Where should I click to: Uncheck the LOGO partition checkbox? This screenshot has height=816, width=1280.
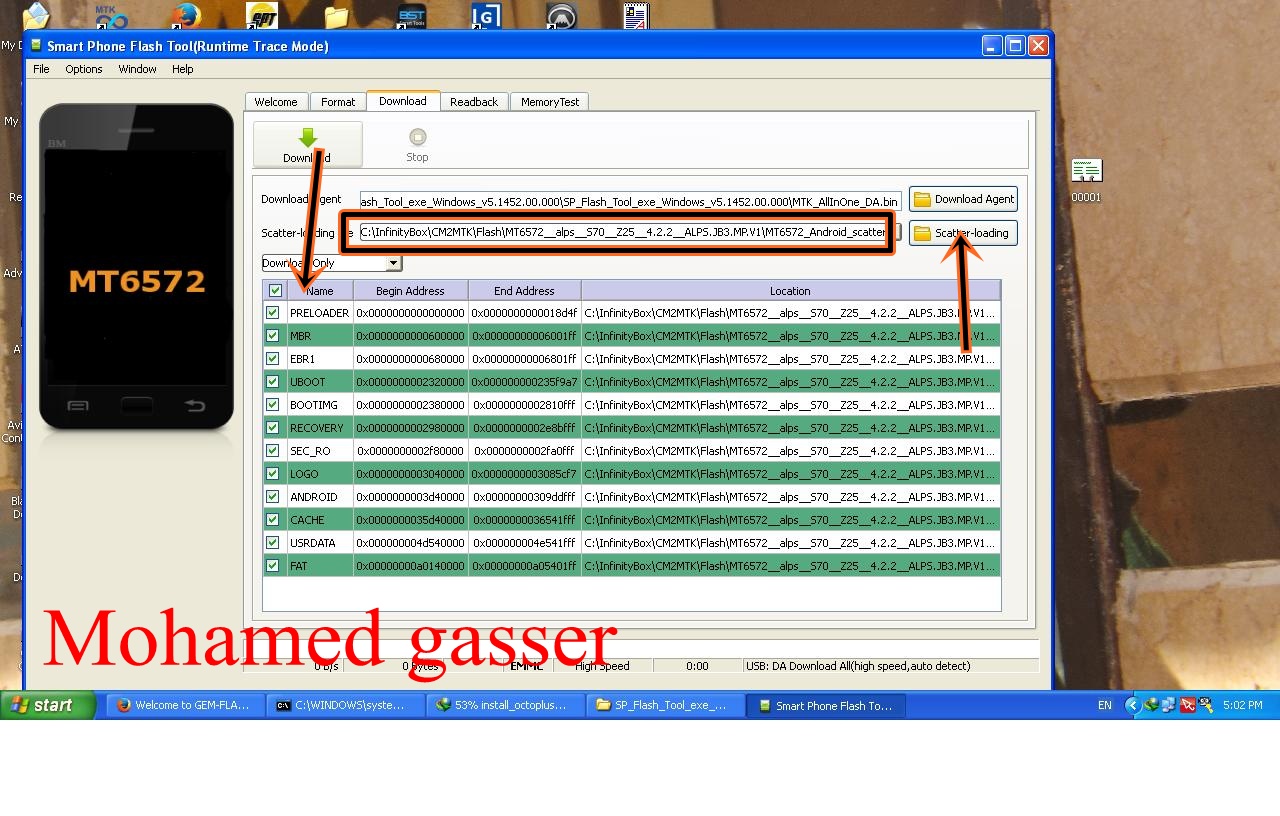pyautogui.click(x=272, y=474)
